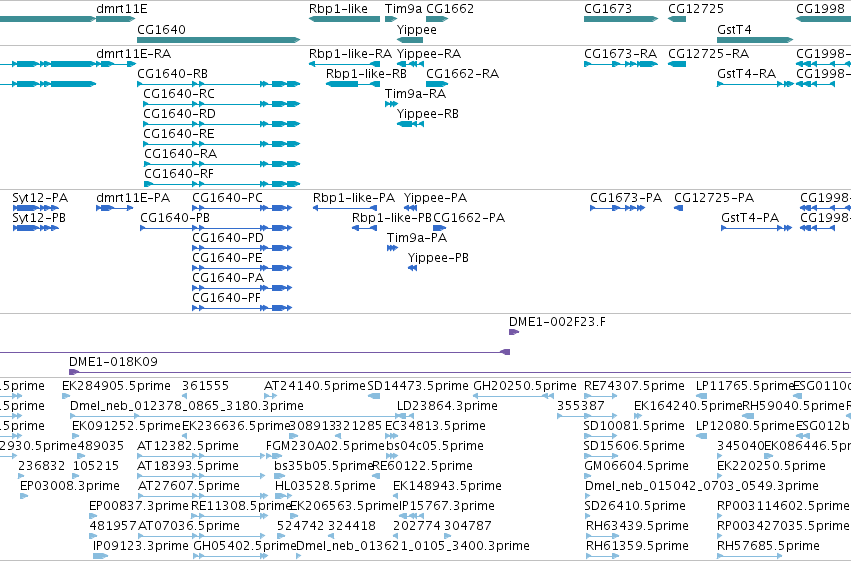
Task: Open the CG12725-RA transcript
Action: (708, 54)
